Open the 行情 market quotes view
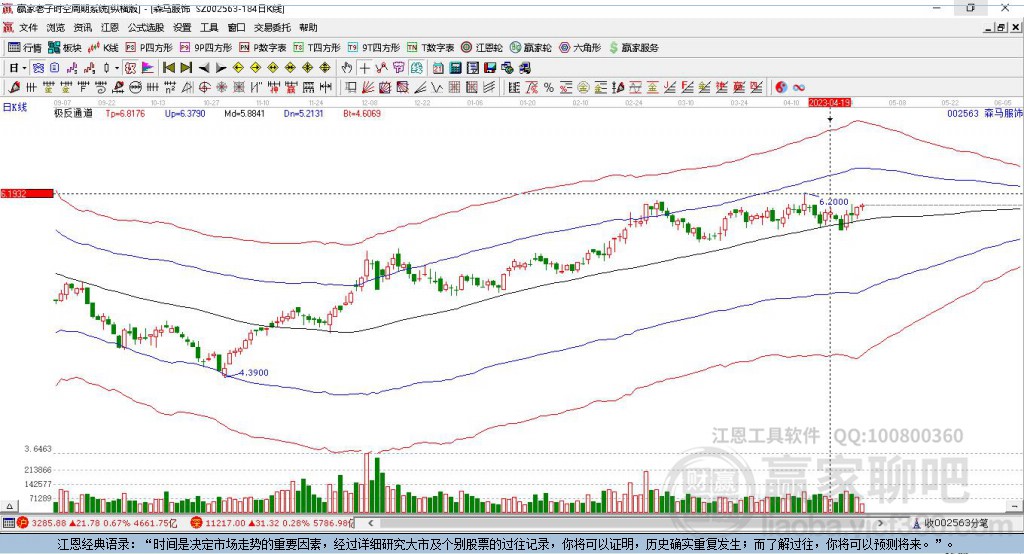The image size is (1024, 554). pos(25,48)
